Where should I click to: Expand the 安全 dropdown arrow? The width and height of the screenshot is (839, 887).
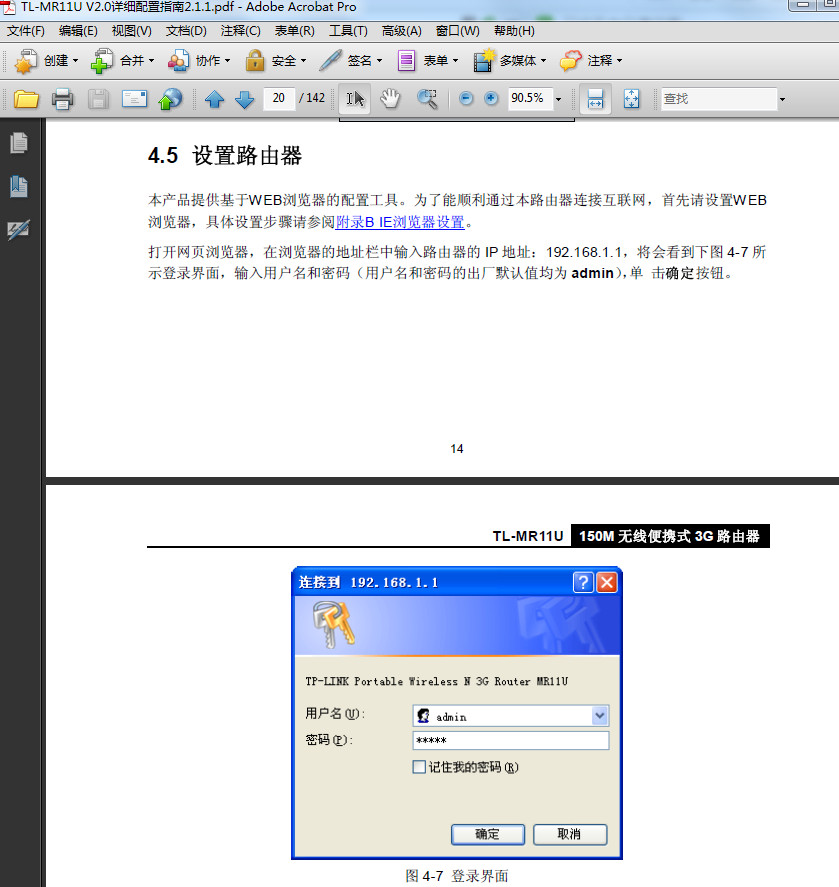pos(303,61)
